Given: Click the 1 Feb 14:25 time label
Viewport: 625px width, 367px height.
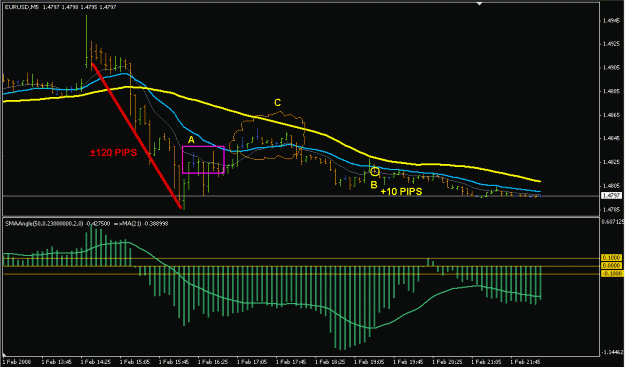Looking at the screenshot, I should 95,362.
